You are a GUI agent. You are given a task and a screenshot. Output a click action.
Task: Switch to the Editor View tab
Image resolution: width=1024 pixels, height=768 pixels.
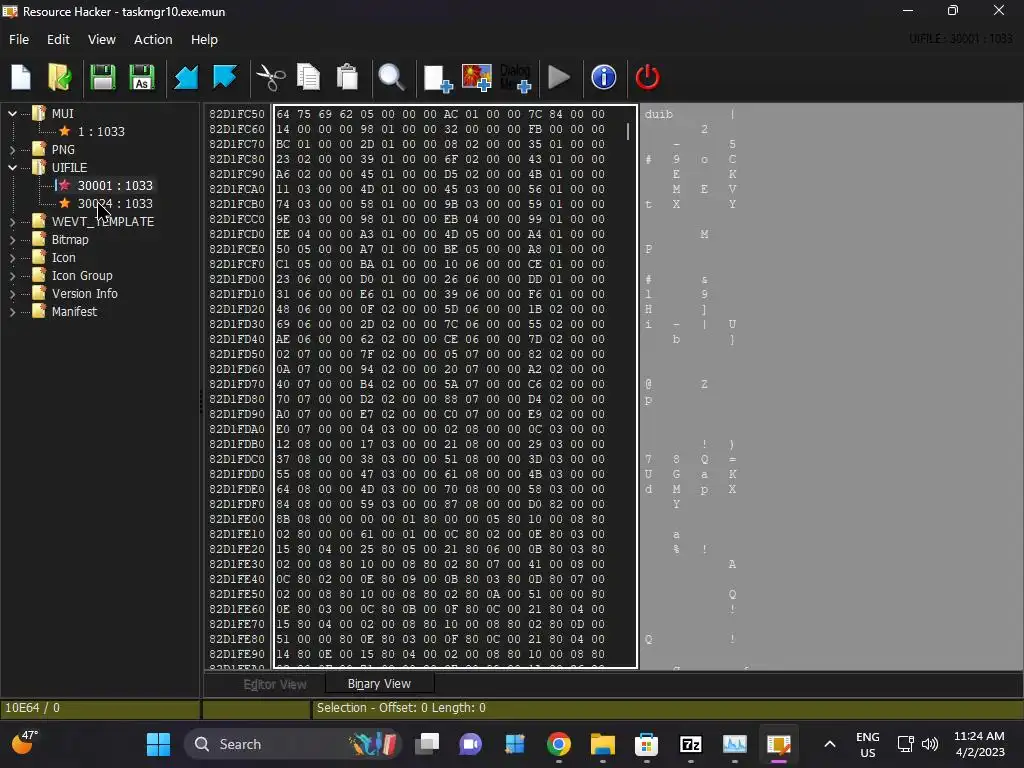point(274,684)
